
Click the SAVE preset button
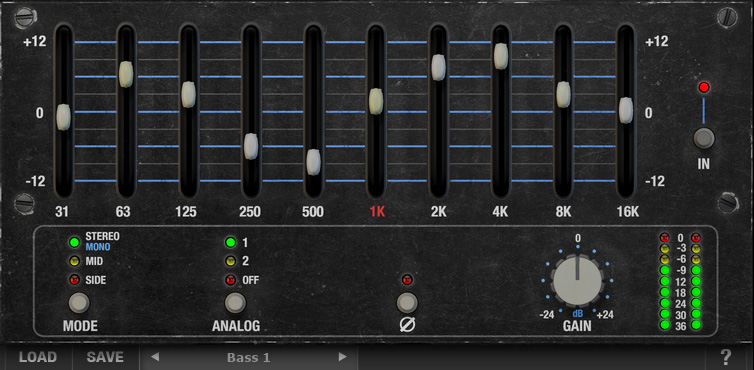105,357
